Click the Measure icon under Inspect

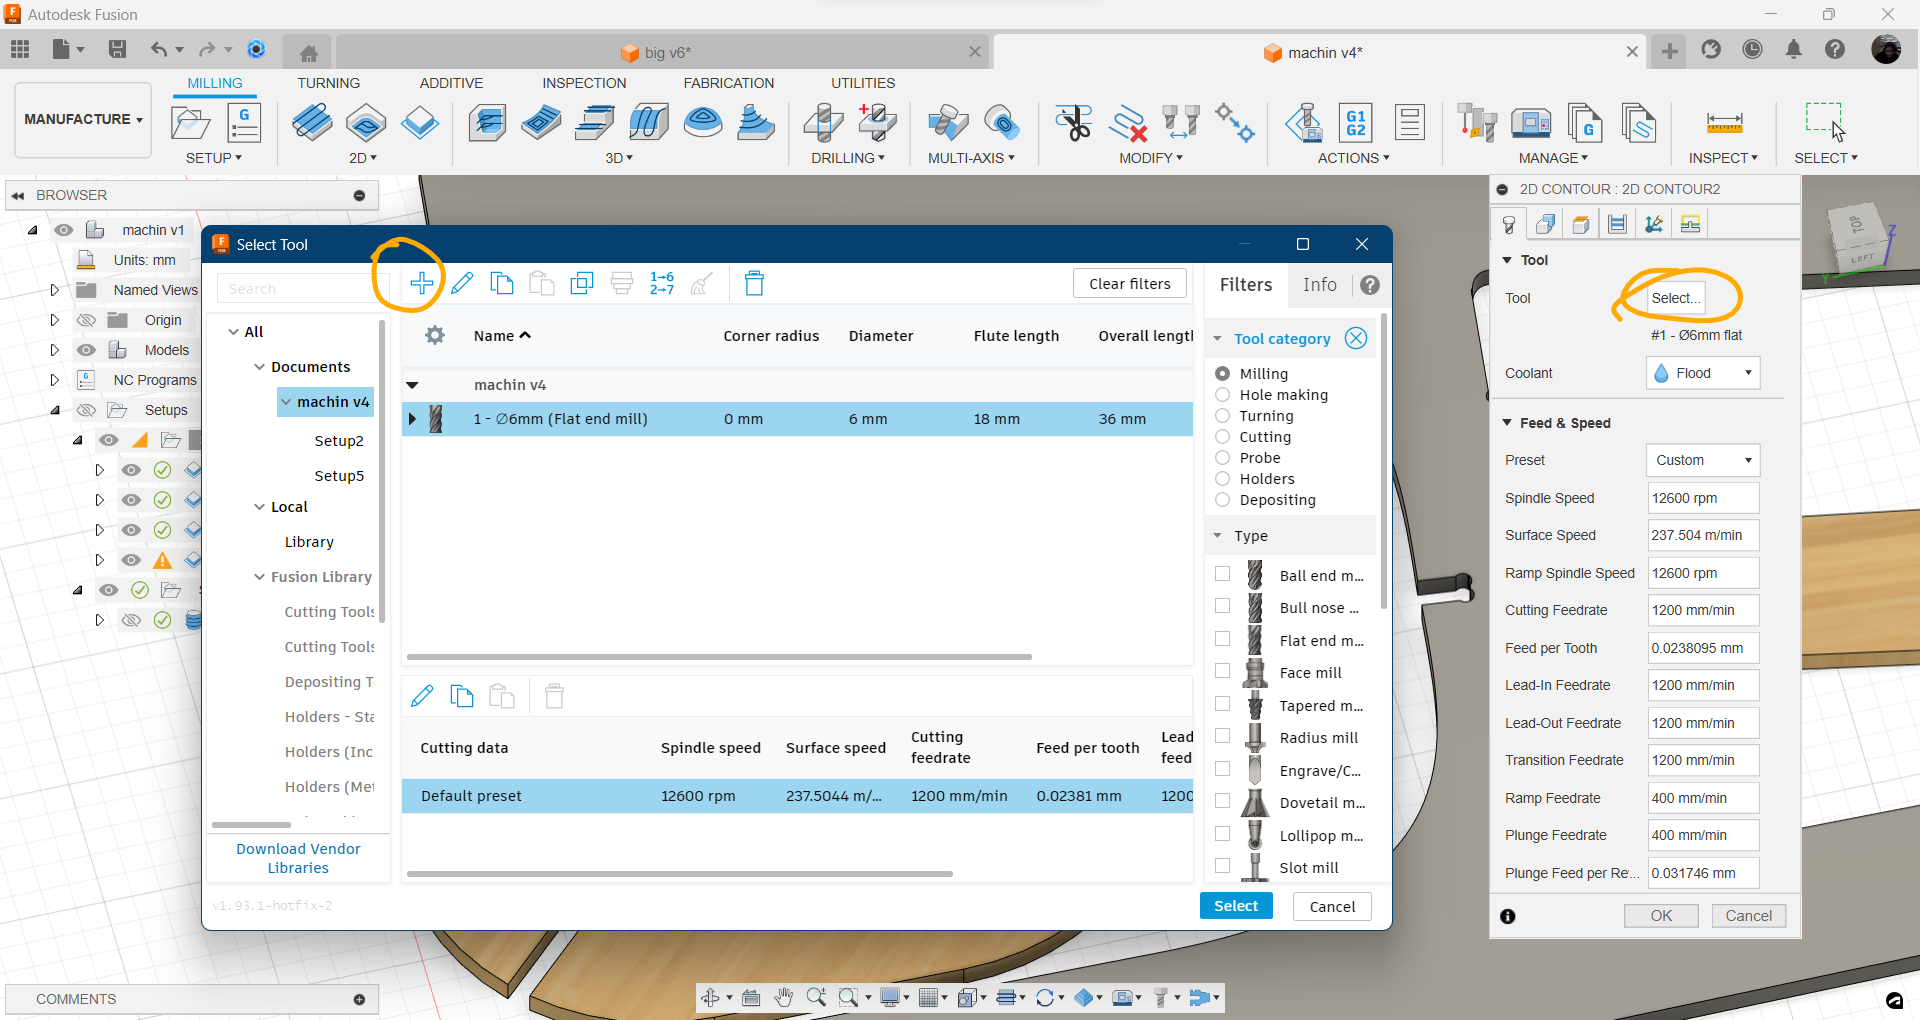1724,123
